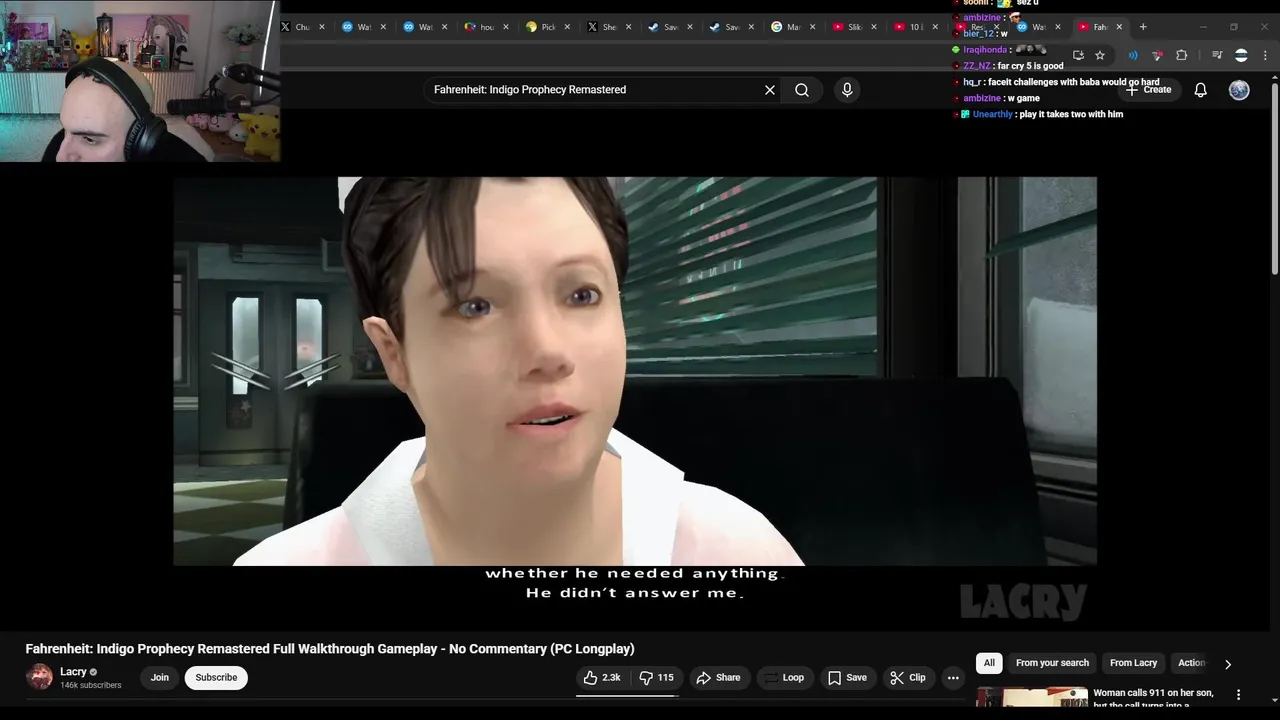Select the All filter chip
The width and height of the screenshot is (1280, 720).
coord(989,663)
